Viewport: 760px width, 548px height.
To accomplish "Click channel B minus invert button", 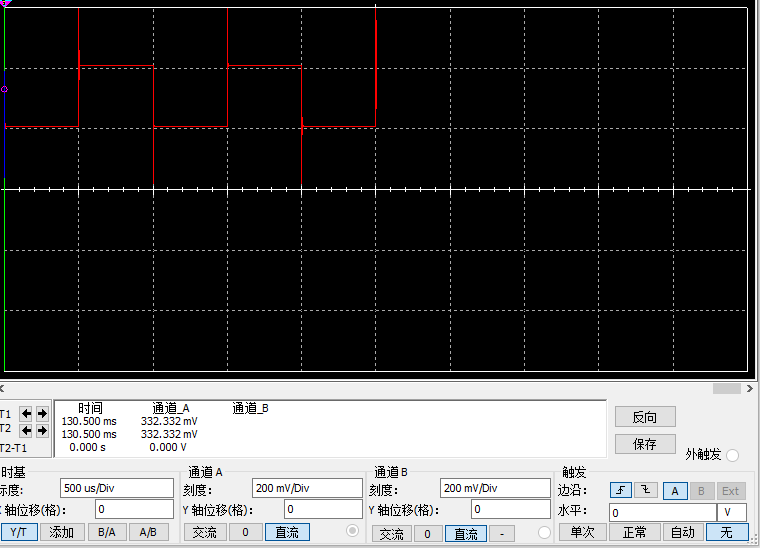I will 502,533.
